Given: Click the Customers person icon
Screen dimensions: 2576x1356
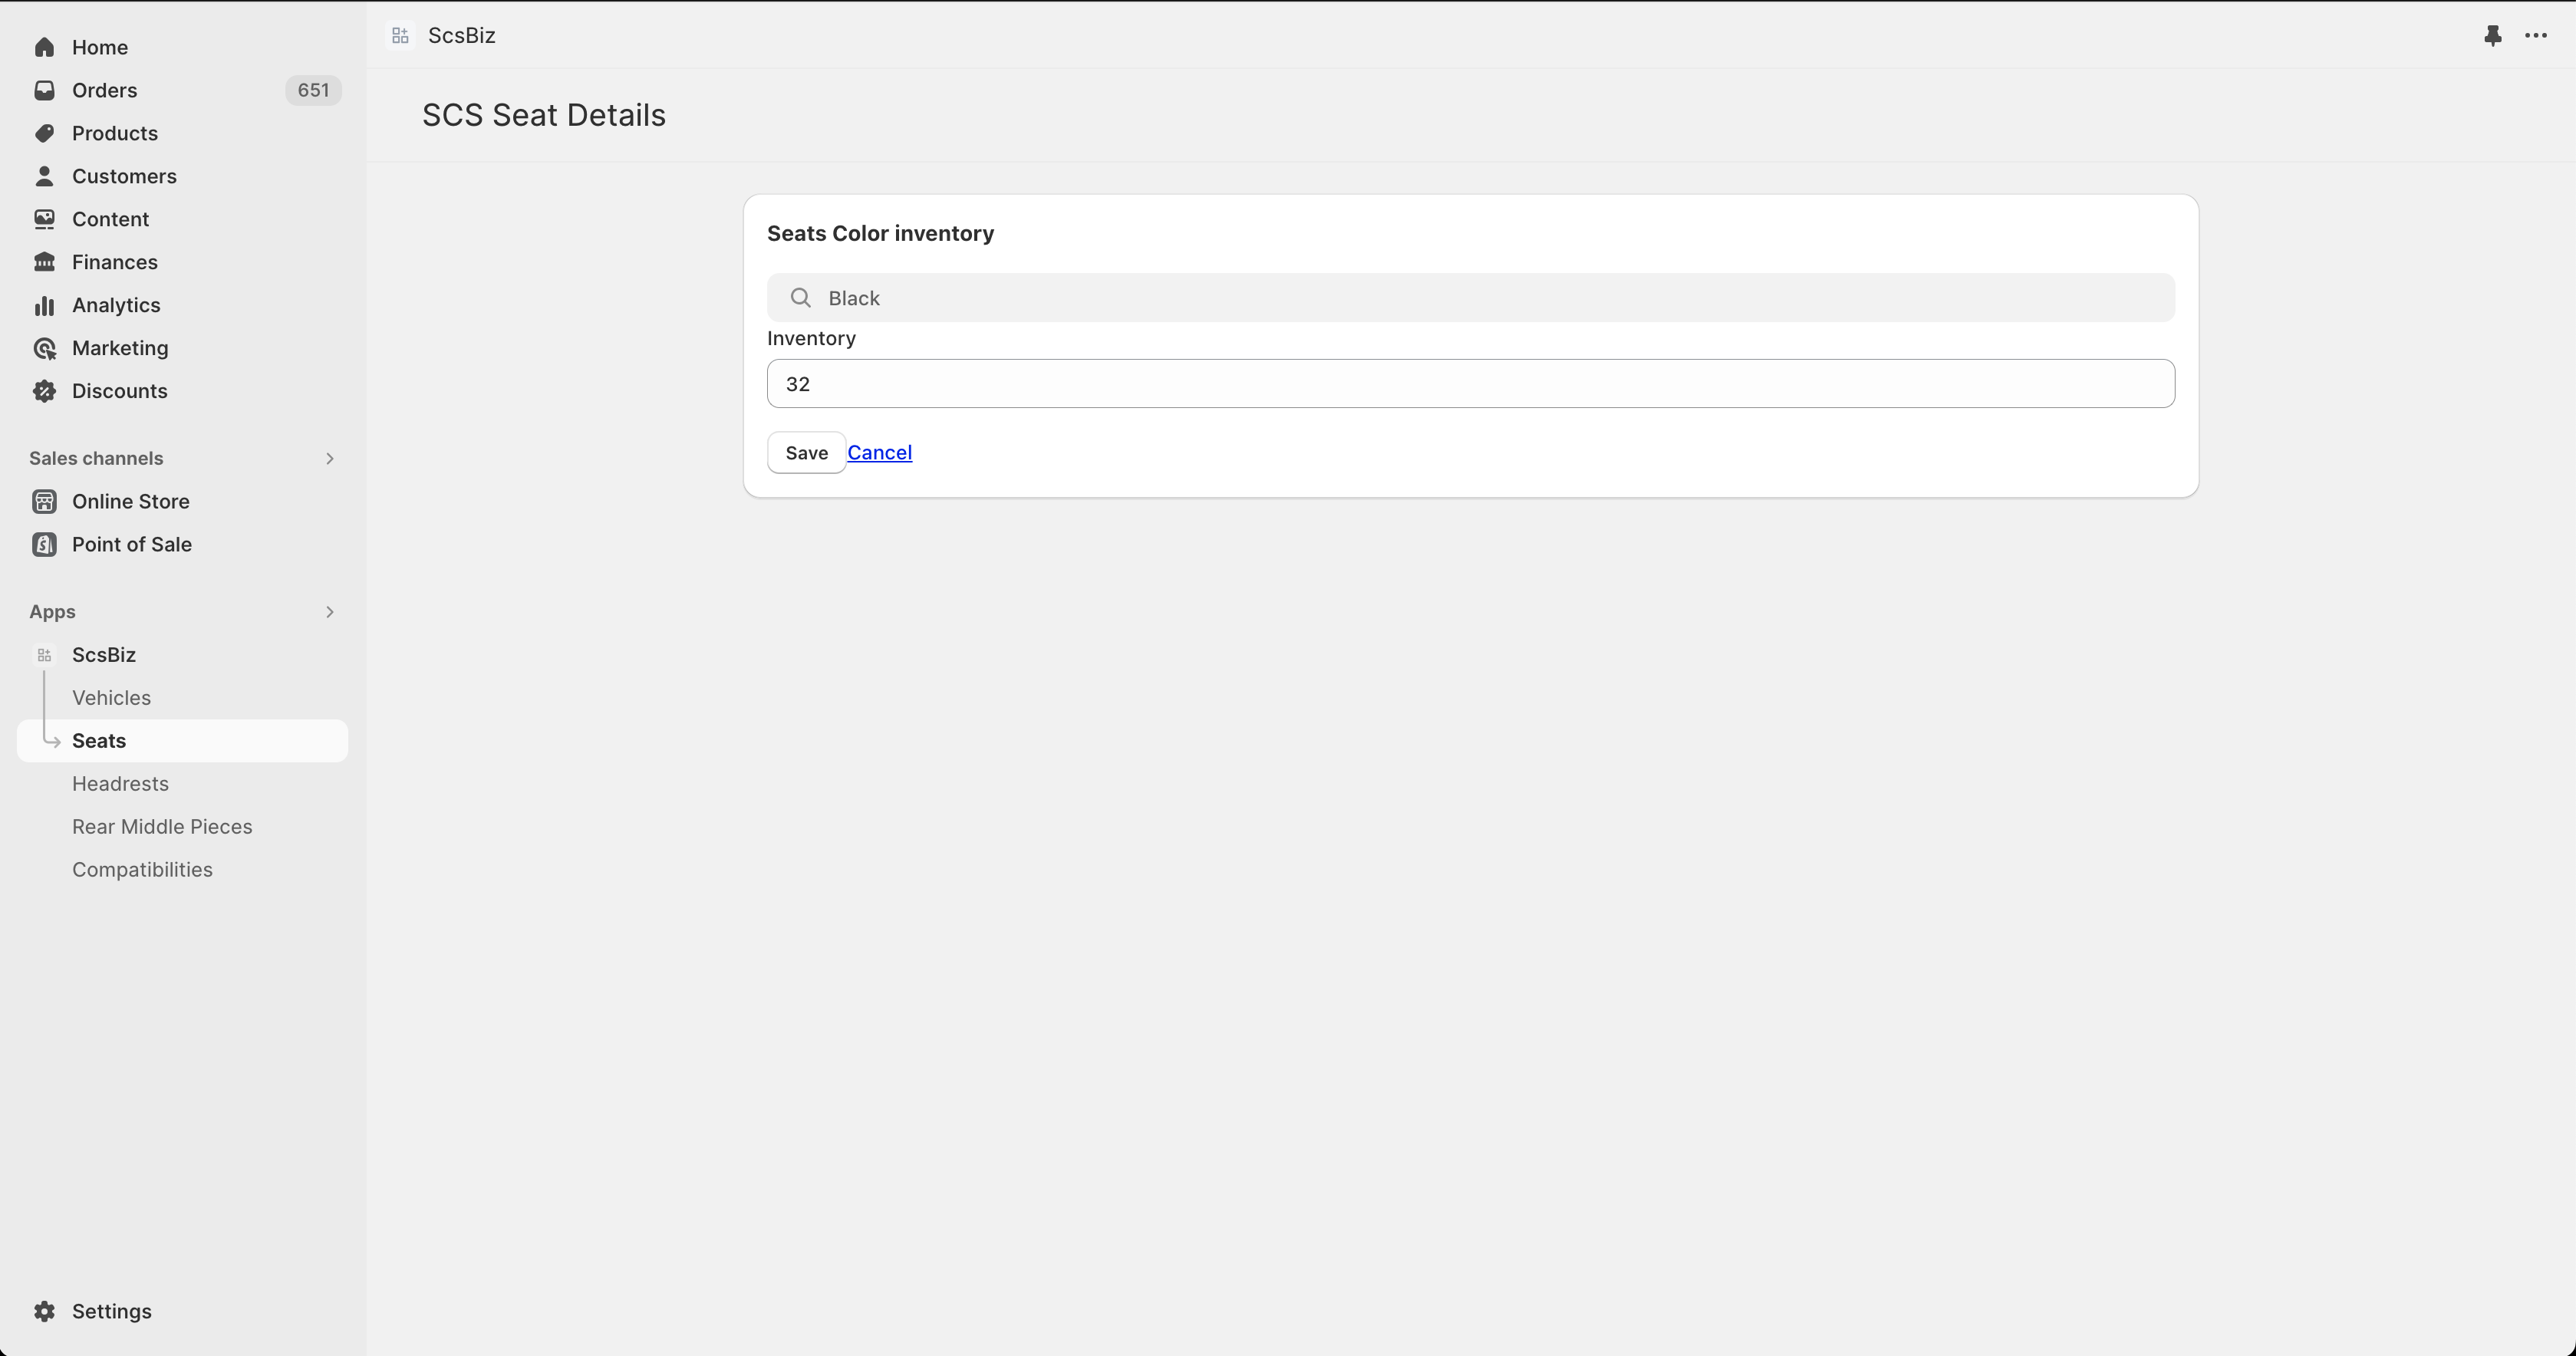Looking at the screenshot, I should 44,176.
